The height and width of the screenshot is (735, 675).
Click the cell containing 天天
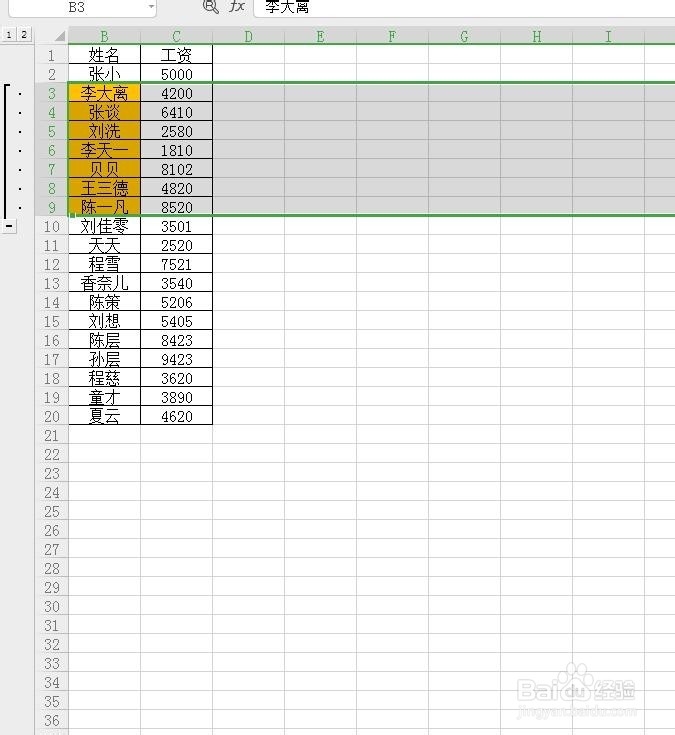[x=105, y=245]
